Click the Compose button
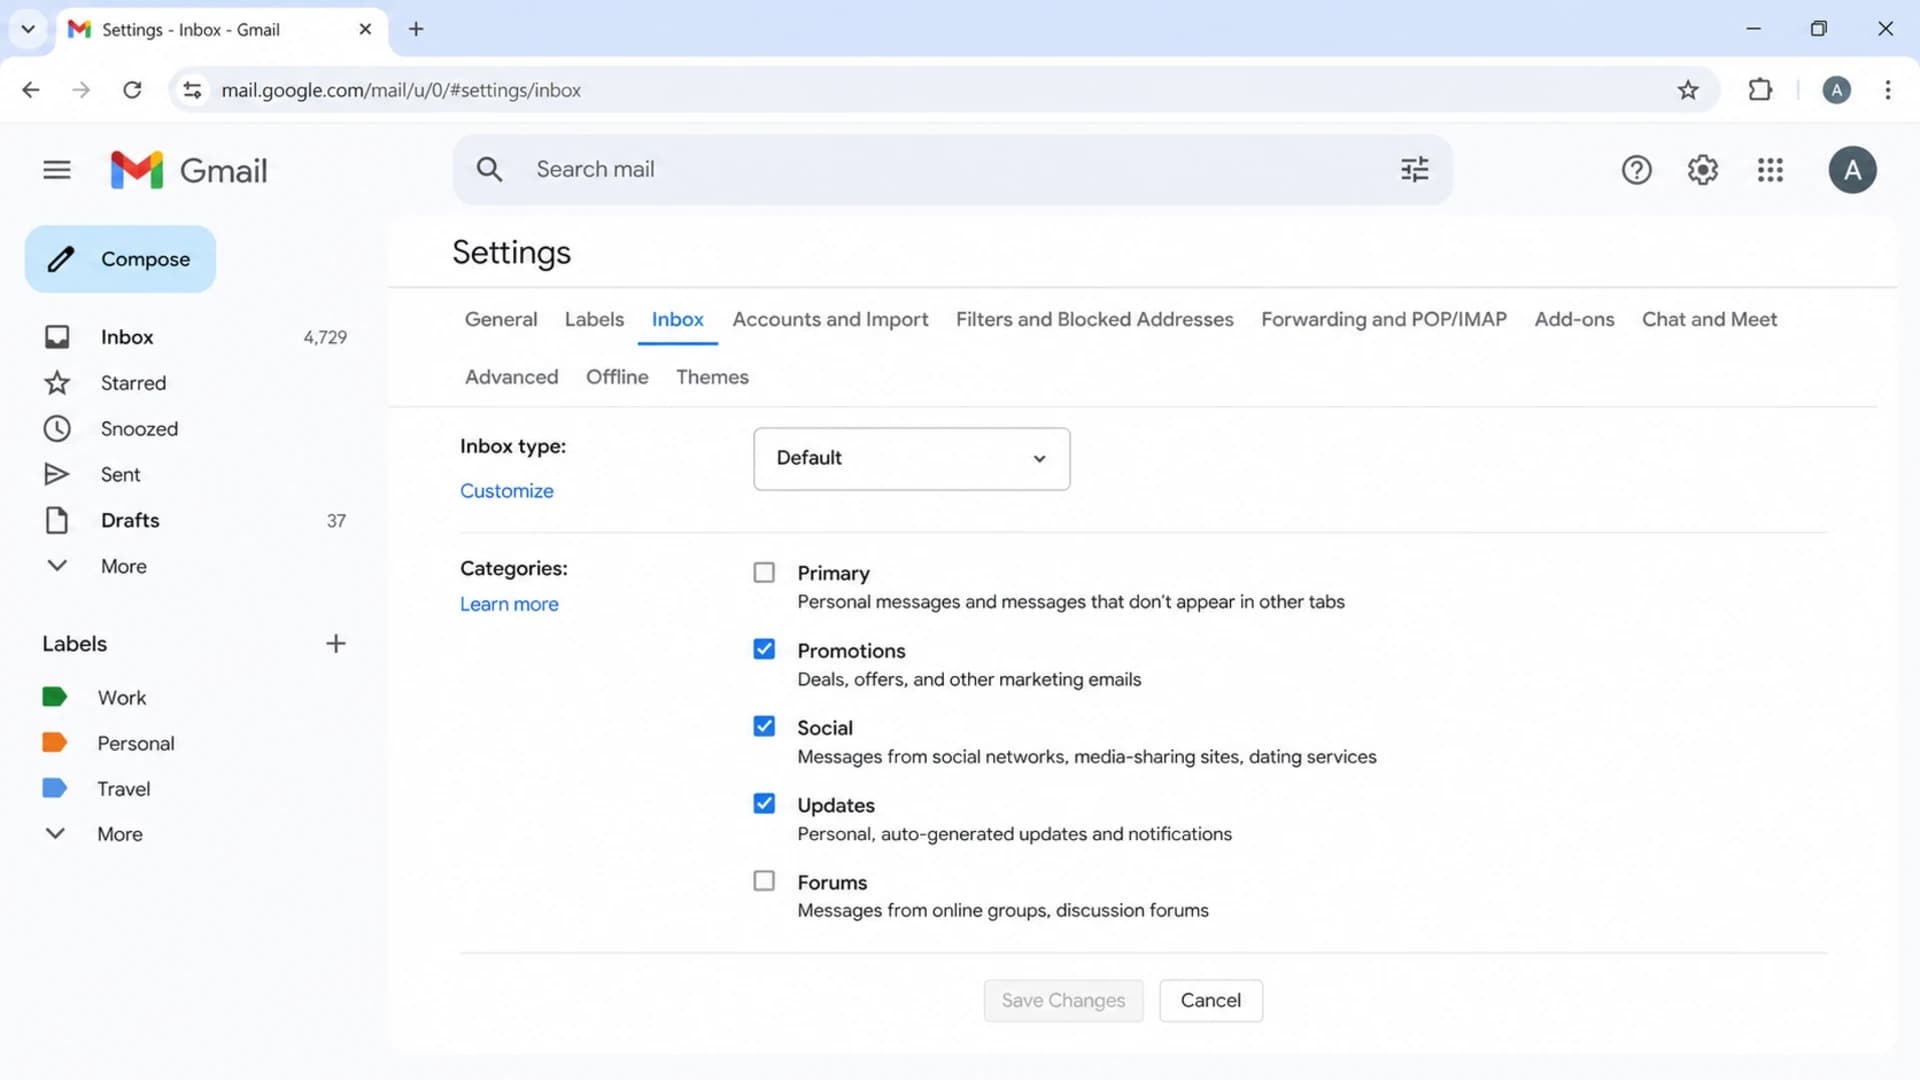1920x1080 pixels. [x=120, y=259]
